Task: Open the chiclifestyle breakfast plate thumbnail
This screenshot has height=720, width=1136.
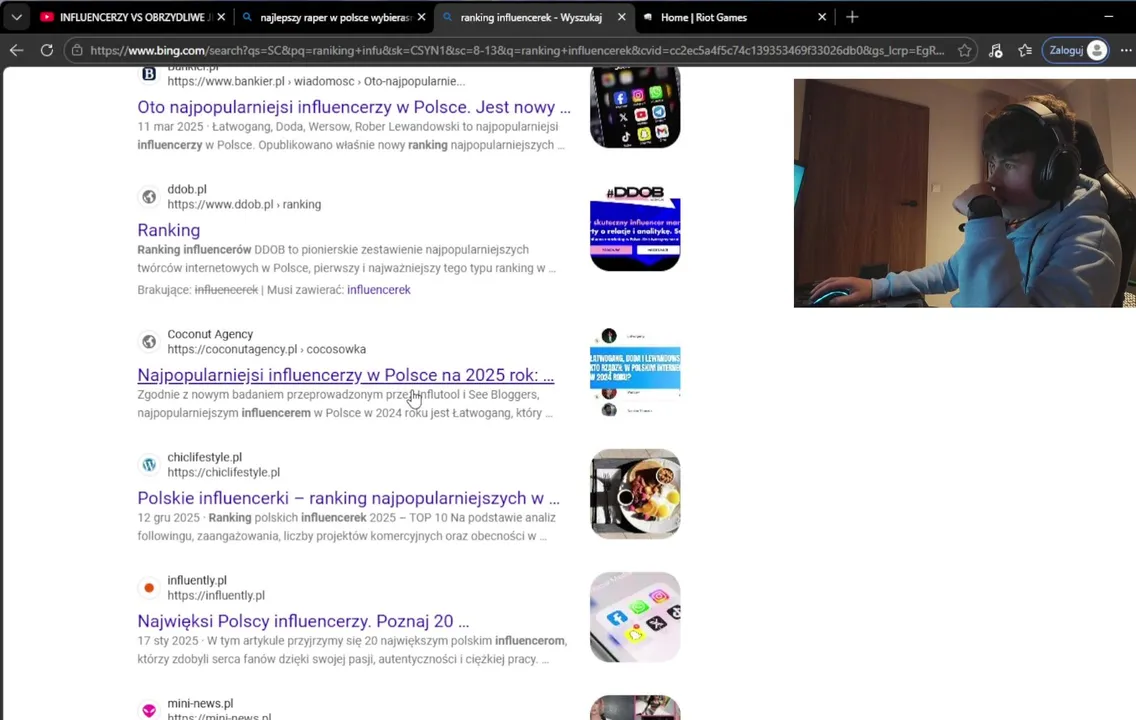Action: [x=635, y=494]
